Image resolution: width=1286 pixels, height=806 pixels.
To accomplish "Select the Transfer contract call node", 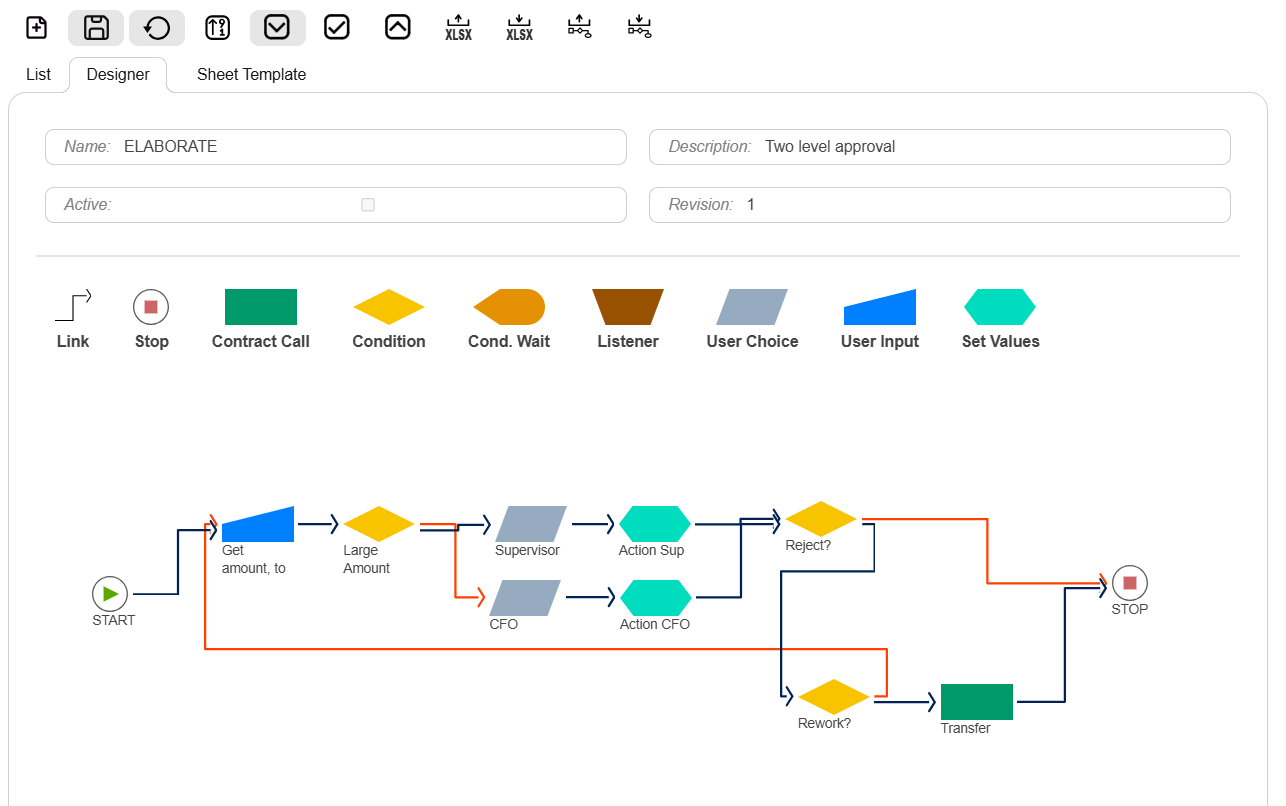I will [977, 702].
